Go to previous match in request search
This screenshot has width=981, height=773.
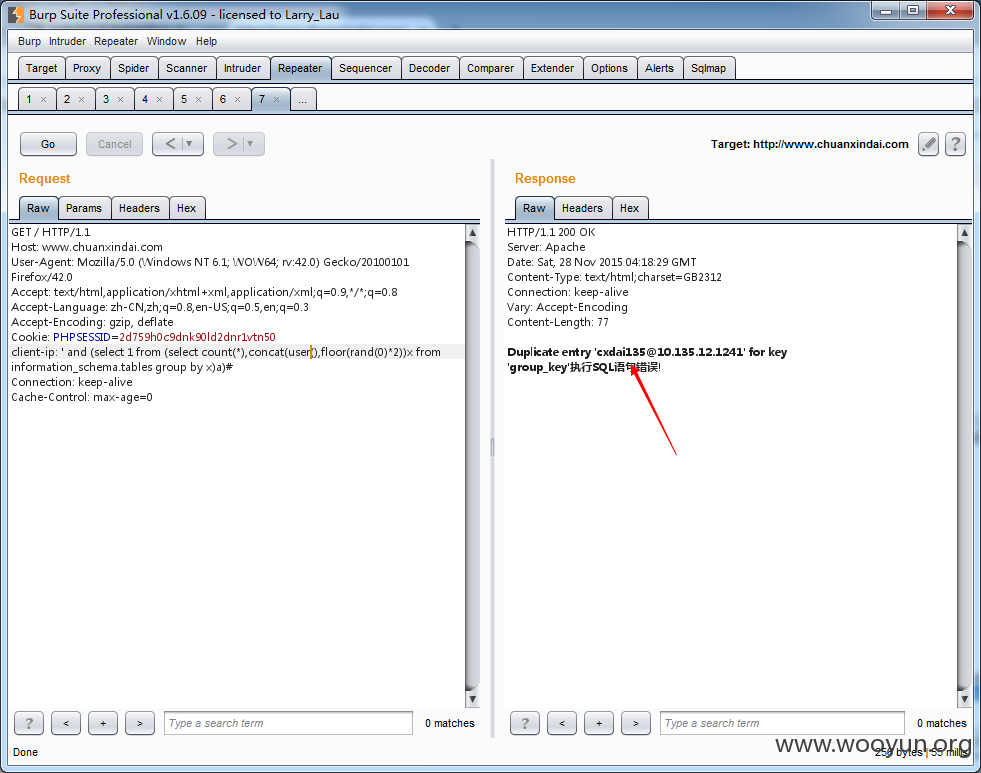(x=66, y=724)
